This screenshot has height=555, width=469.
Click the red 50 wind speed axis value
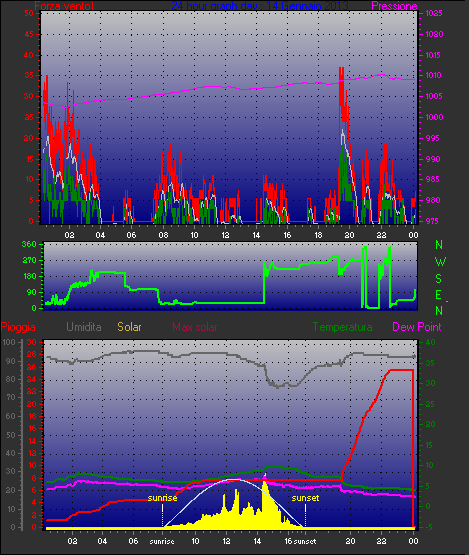(x=29, y=13)
